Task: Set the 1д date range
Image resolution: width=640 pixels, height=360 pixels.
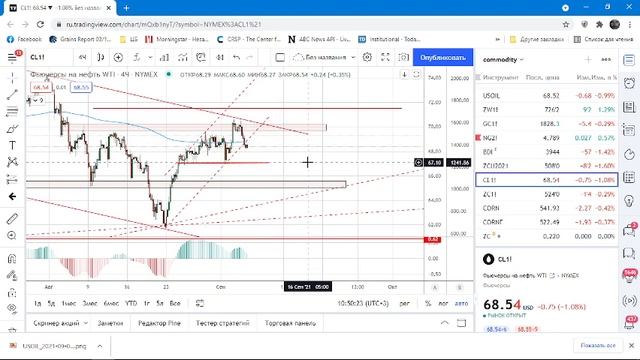Action: click(x=38, y=303)
